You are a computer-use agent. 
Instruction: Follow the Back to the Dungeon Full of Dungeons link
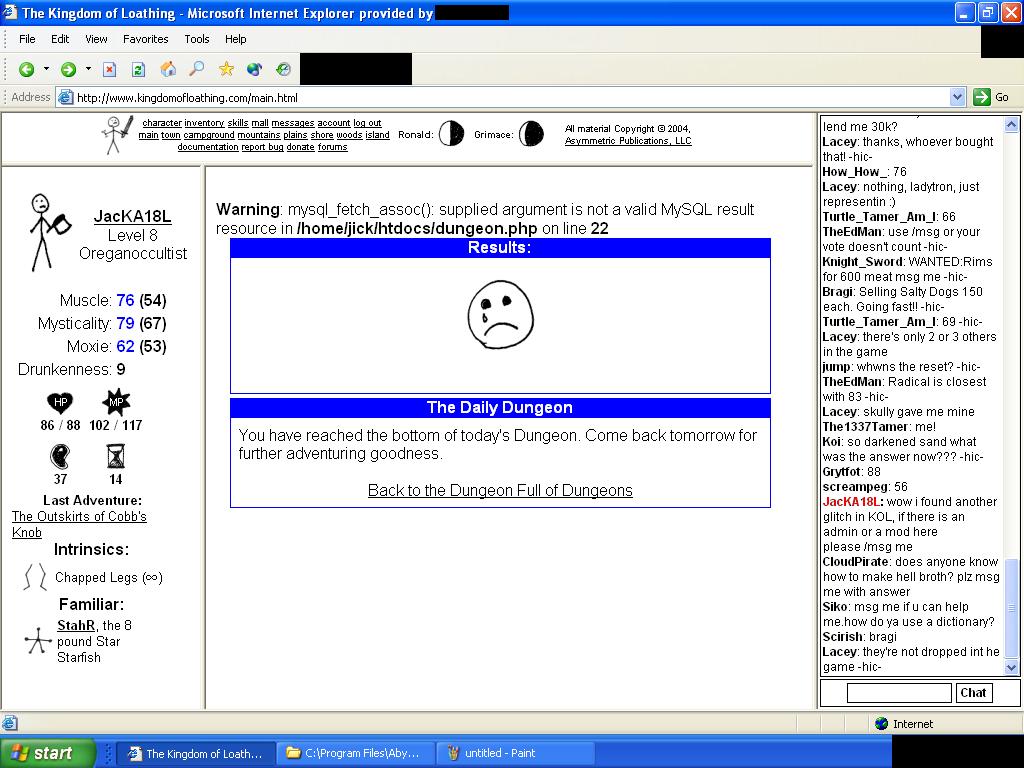pos(500,490)
